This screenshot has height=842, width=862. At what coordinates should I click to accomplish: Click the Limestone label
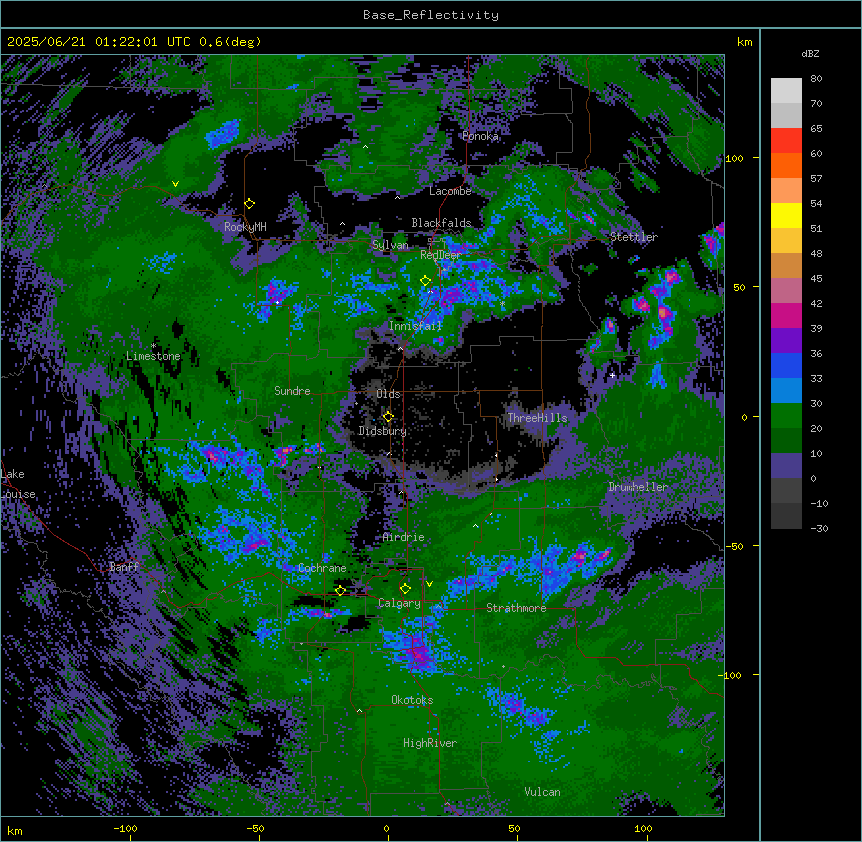(153, 356)
